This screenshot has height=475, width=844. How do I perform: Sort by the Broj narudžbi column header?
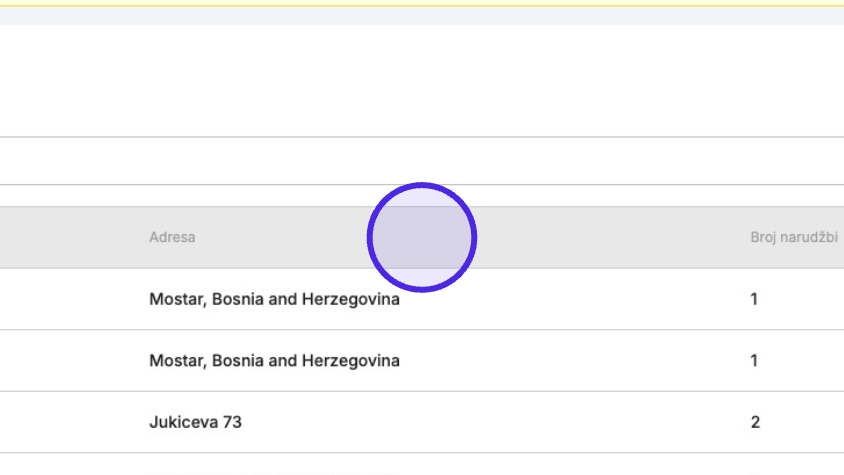point(794,237)
